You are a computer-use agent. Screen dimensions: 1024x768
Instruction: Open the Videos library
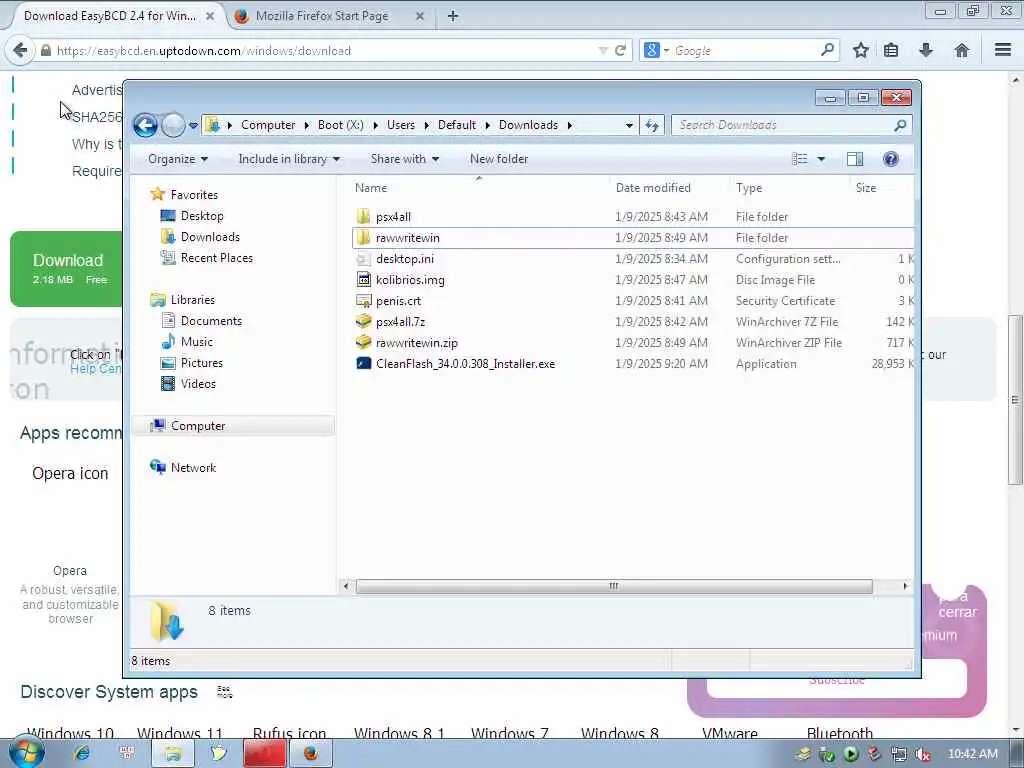pyautogui.click(x=198, y=383)
